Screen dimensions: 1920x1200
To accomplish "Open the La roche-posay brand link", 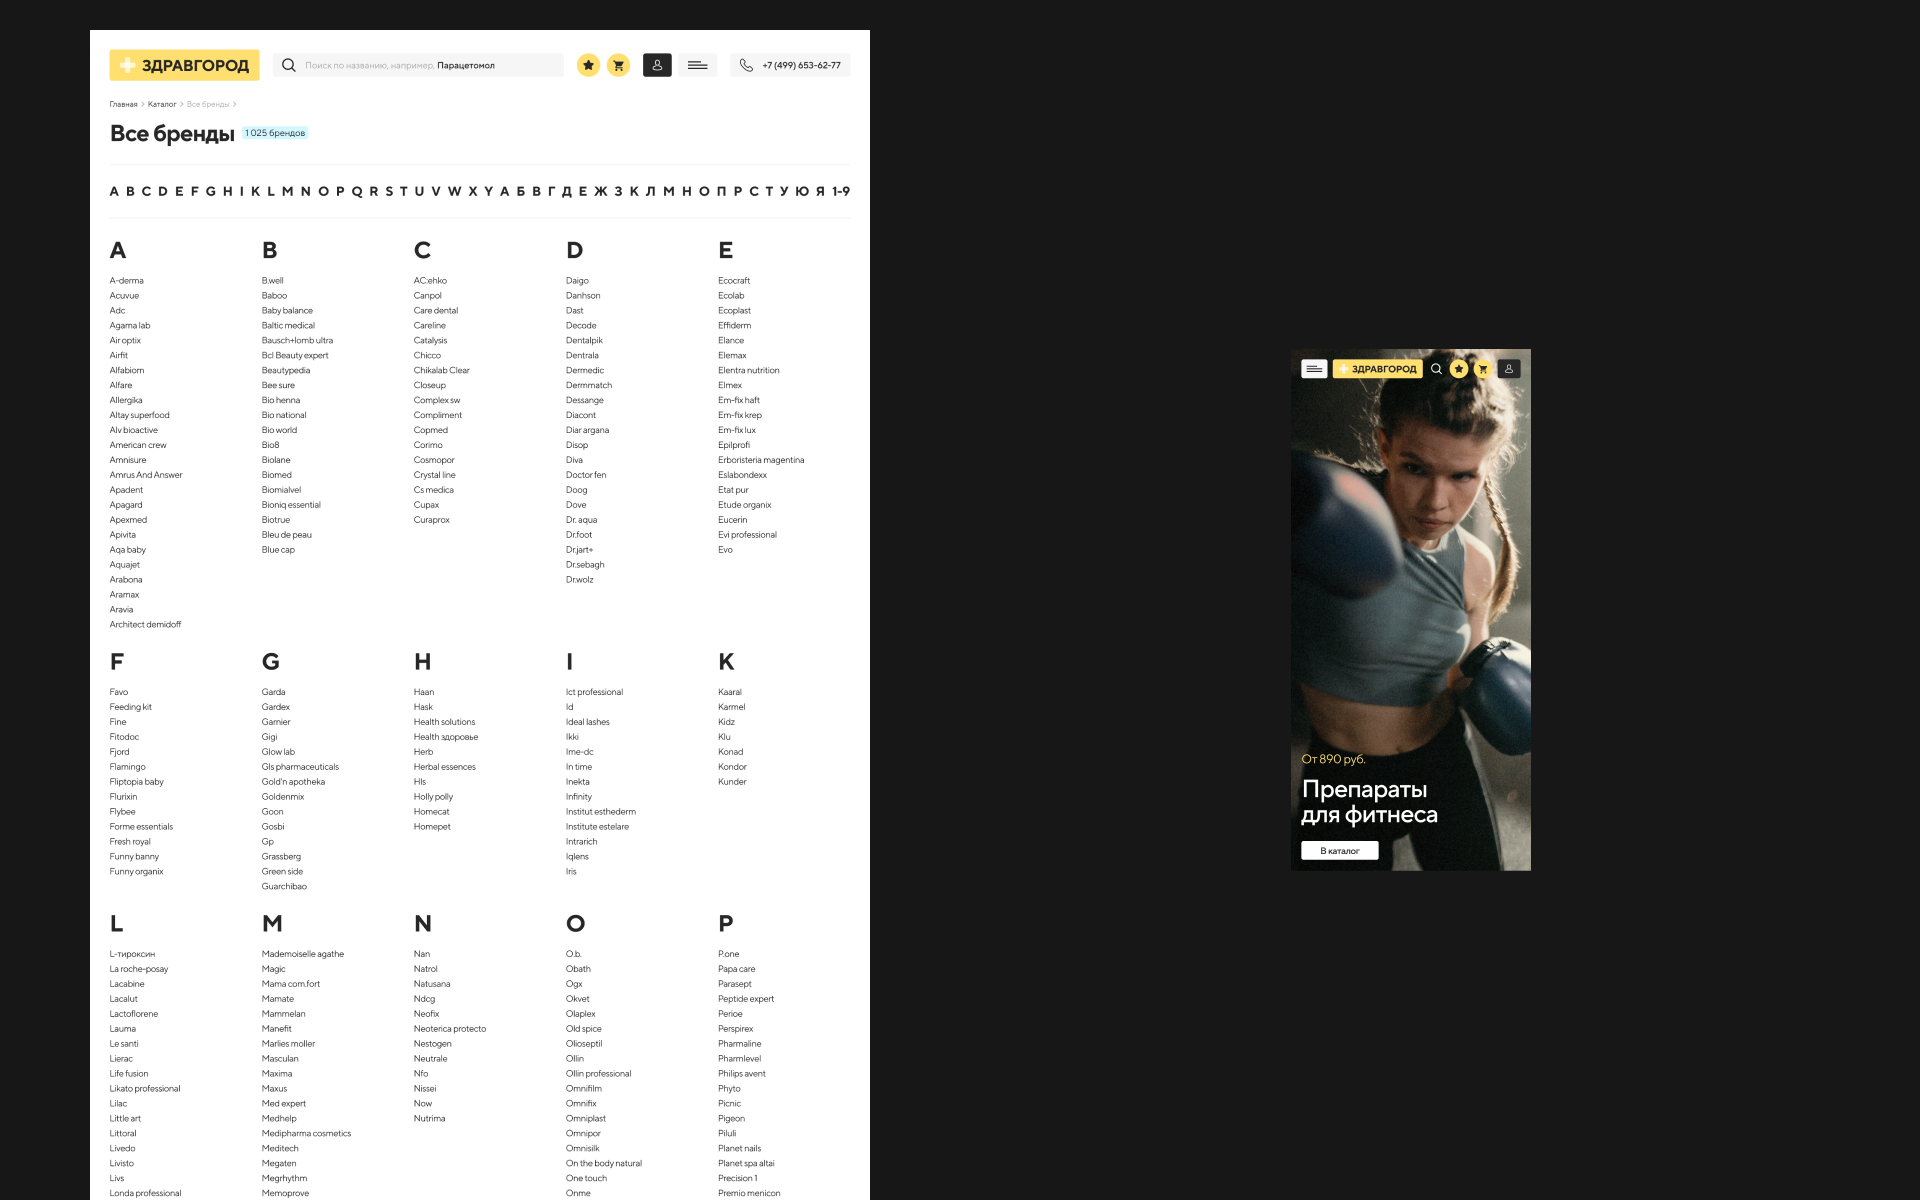I will click(139, 969).
